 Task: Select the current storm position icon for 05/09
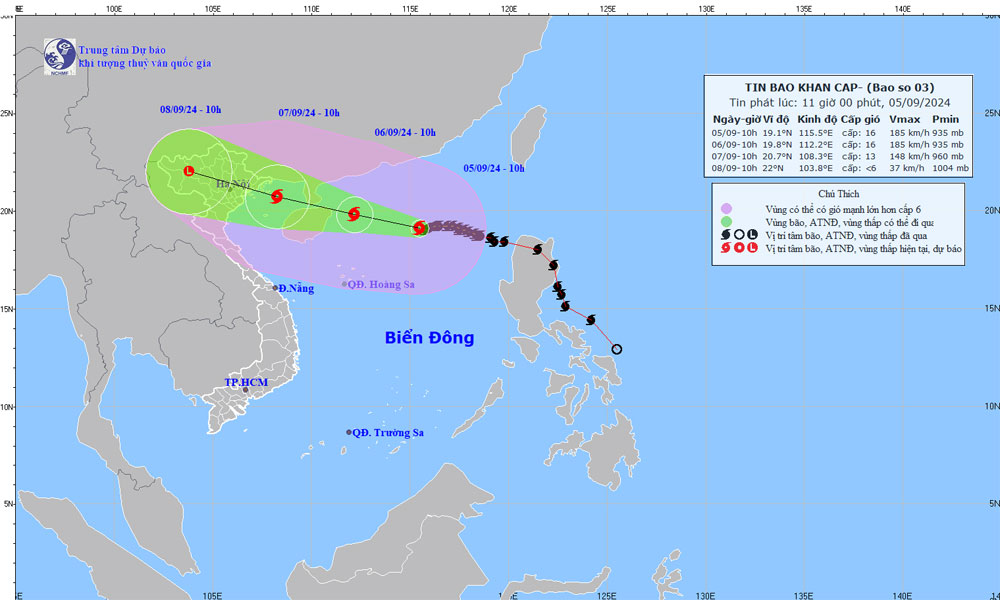pos(419,228)
